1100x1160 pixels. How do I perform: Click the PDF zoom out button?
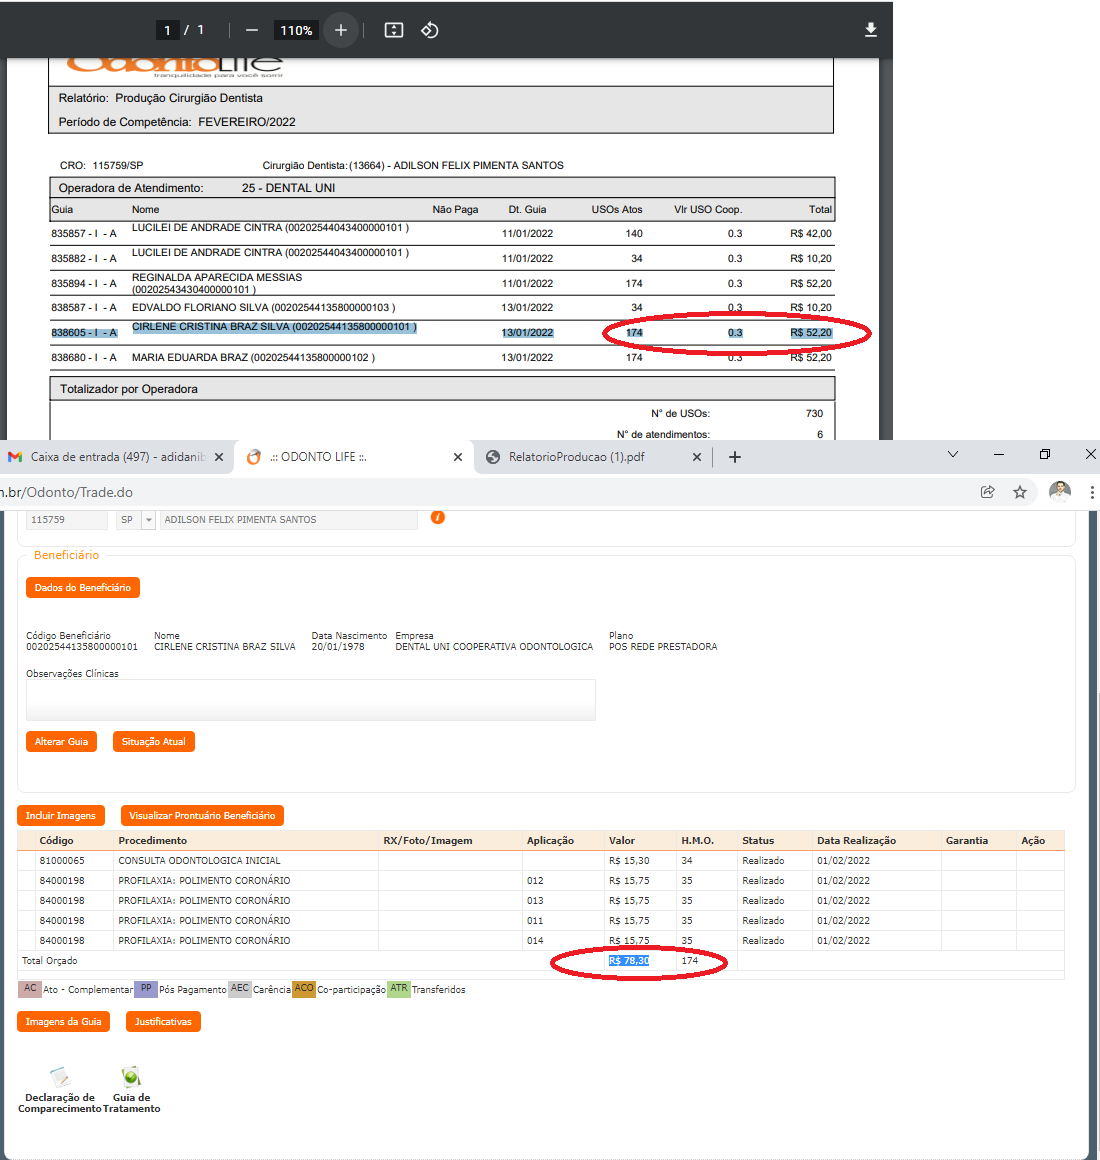point(252,30)
